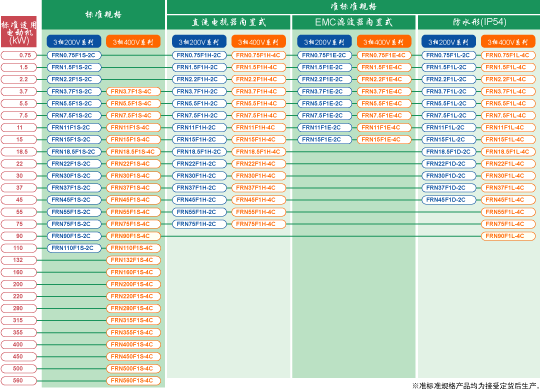The height and width of the screenshot is (389, 540).
Task: Click the blue 3相200V系列 badge under 标准规格
Action: [74, 42]
